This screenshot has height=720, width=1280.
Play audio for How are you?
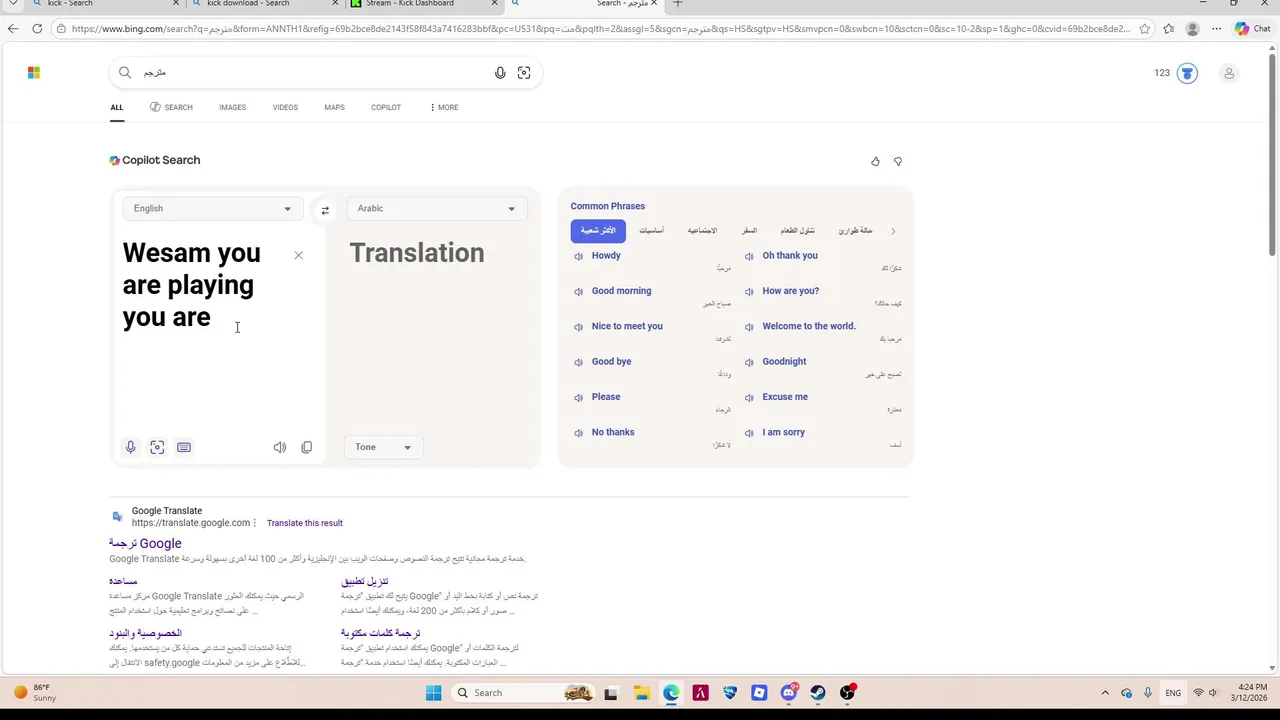pos(749,291)
